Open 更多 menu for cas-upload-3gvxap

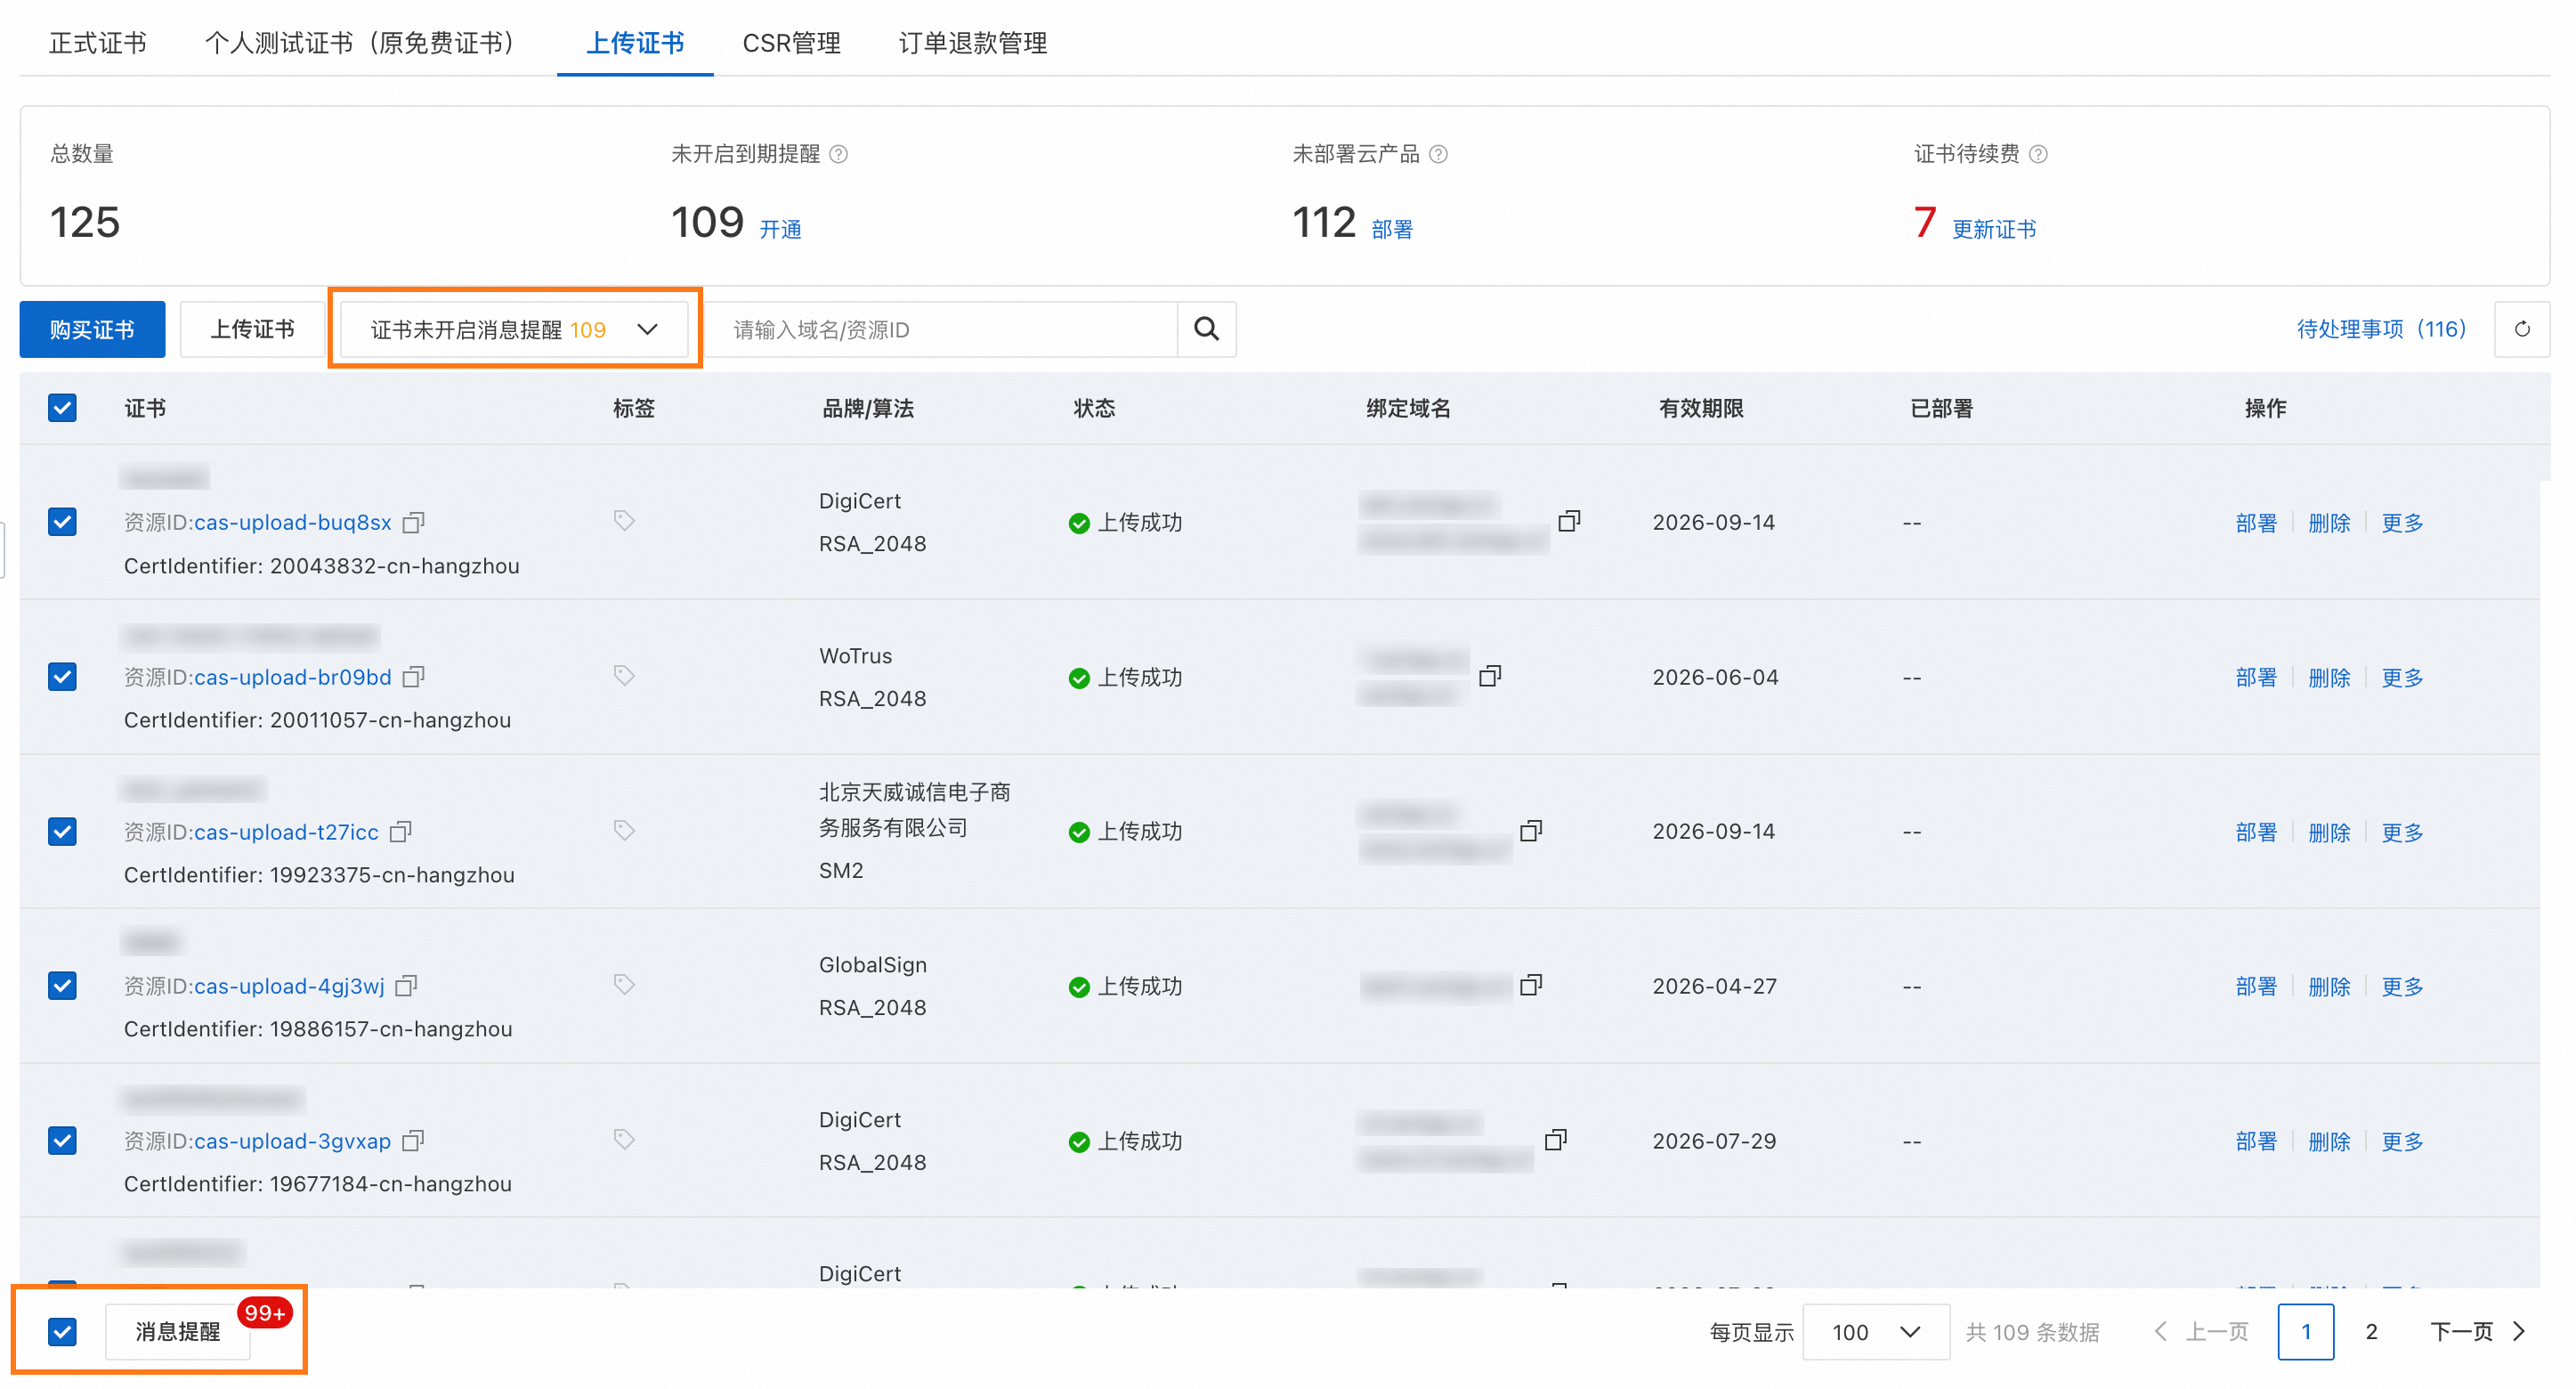(2402, 1142)
